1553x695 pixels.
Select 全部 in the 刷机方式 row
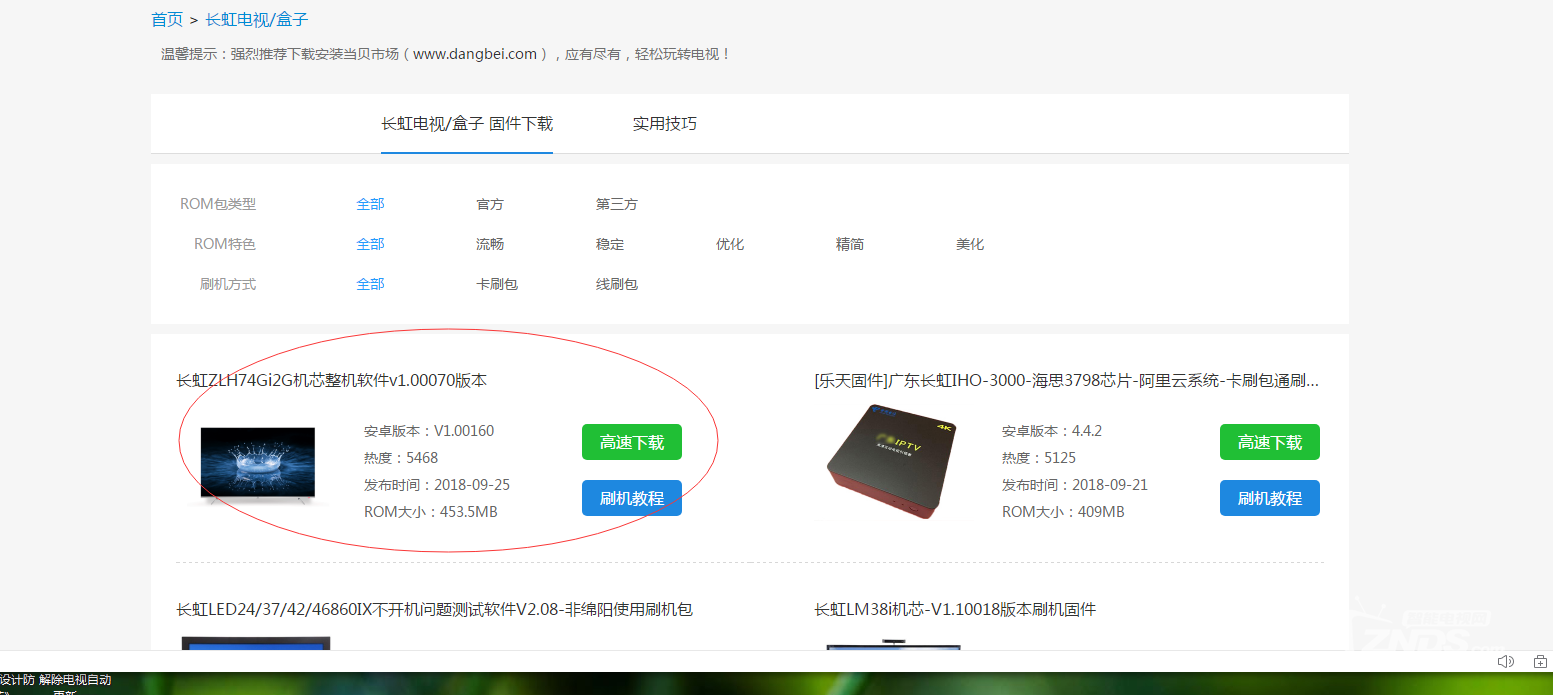tap(370, 284)
